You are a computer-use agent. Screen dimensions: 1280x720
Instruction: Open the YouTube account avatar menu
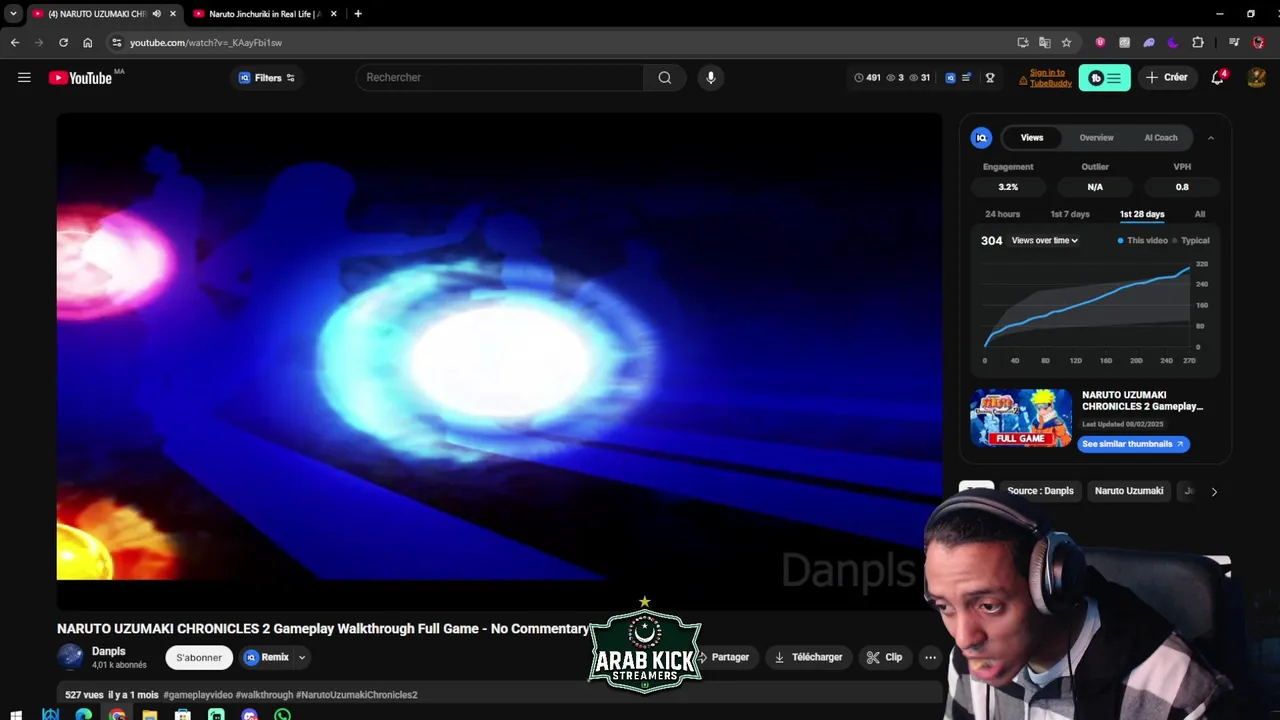pos(1257,77)
